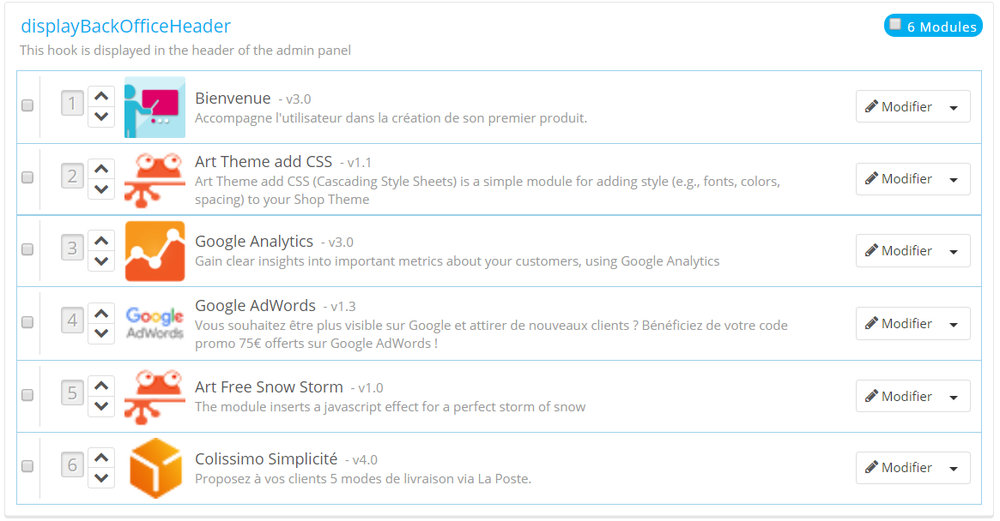
Task: Open the Art Free Snow Storm actions dropdown
Action: (x=953, y=396)
